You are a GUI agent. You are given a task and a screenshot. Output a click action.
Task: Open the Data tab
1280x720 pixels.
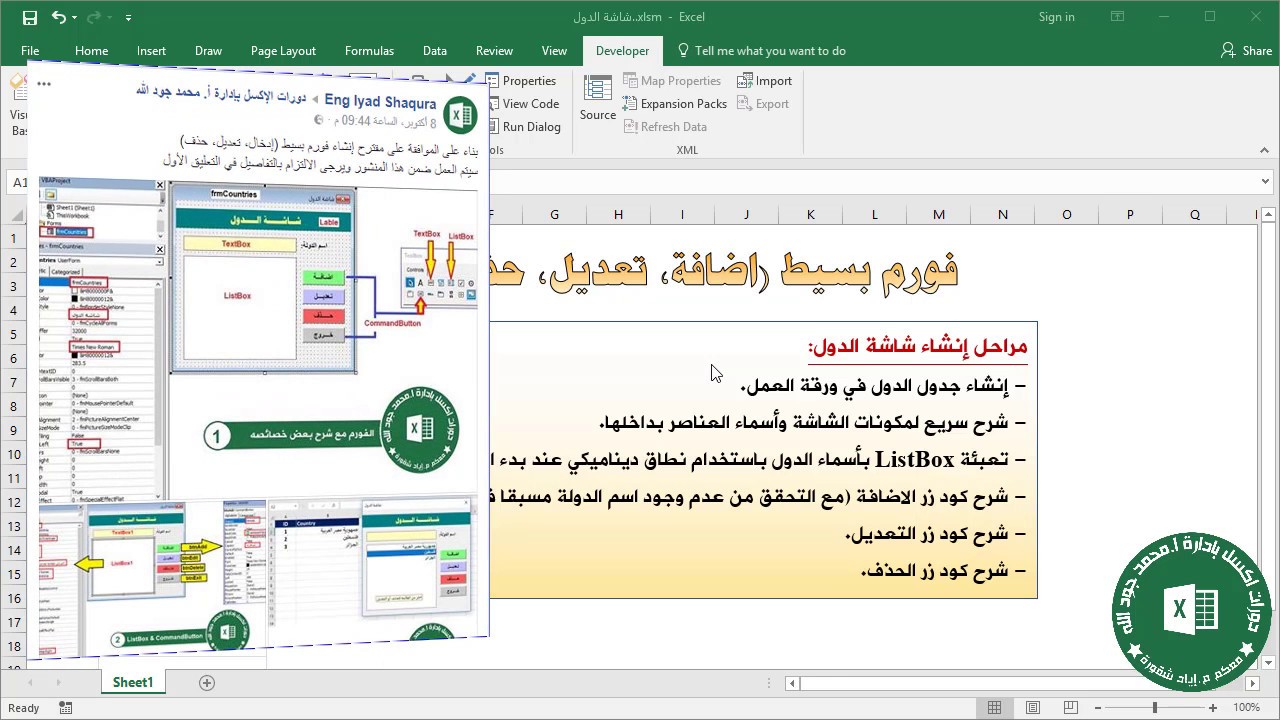(434, 51)
